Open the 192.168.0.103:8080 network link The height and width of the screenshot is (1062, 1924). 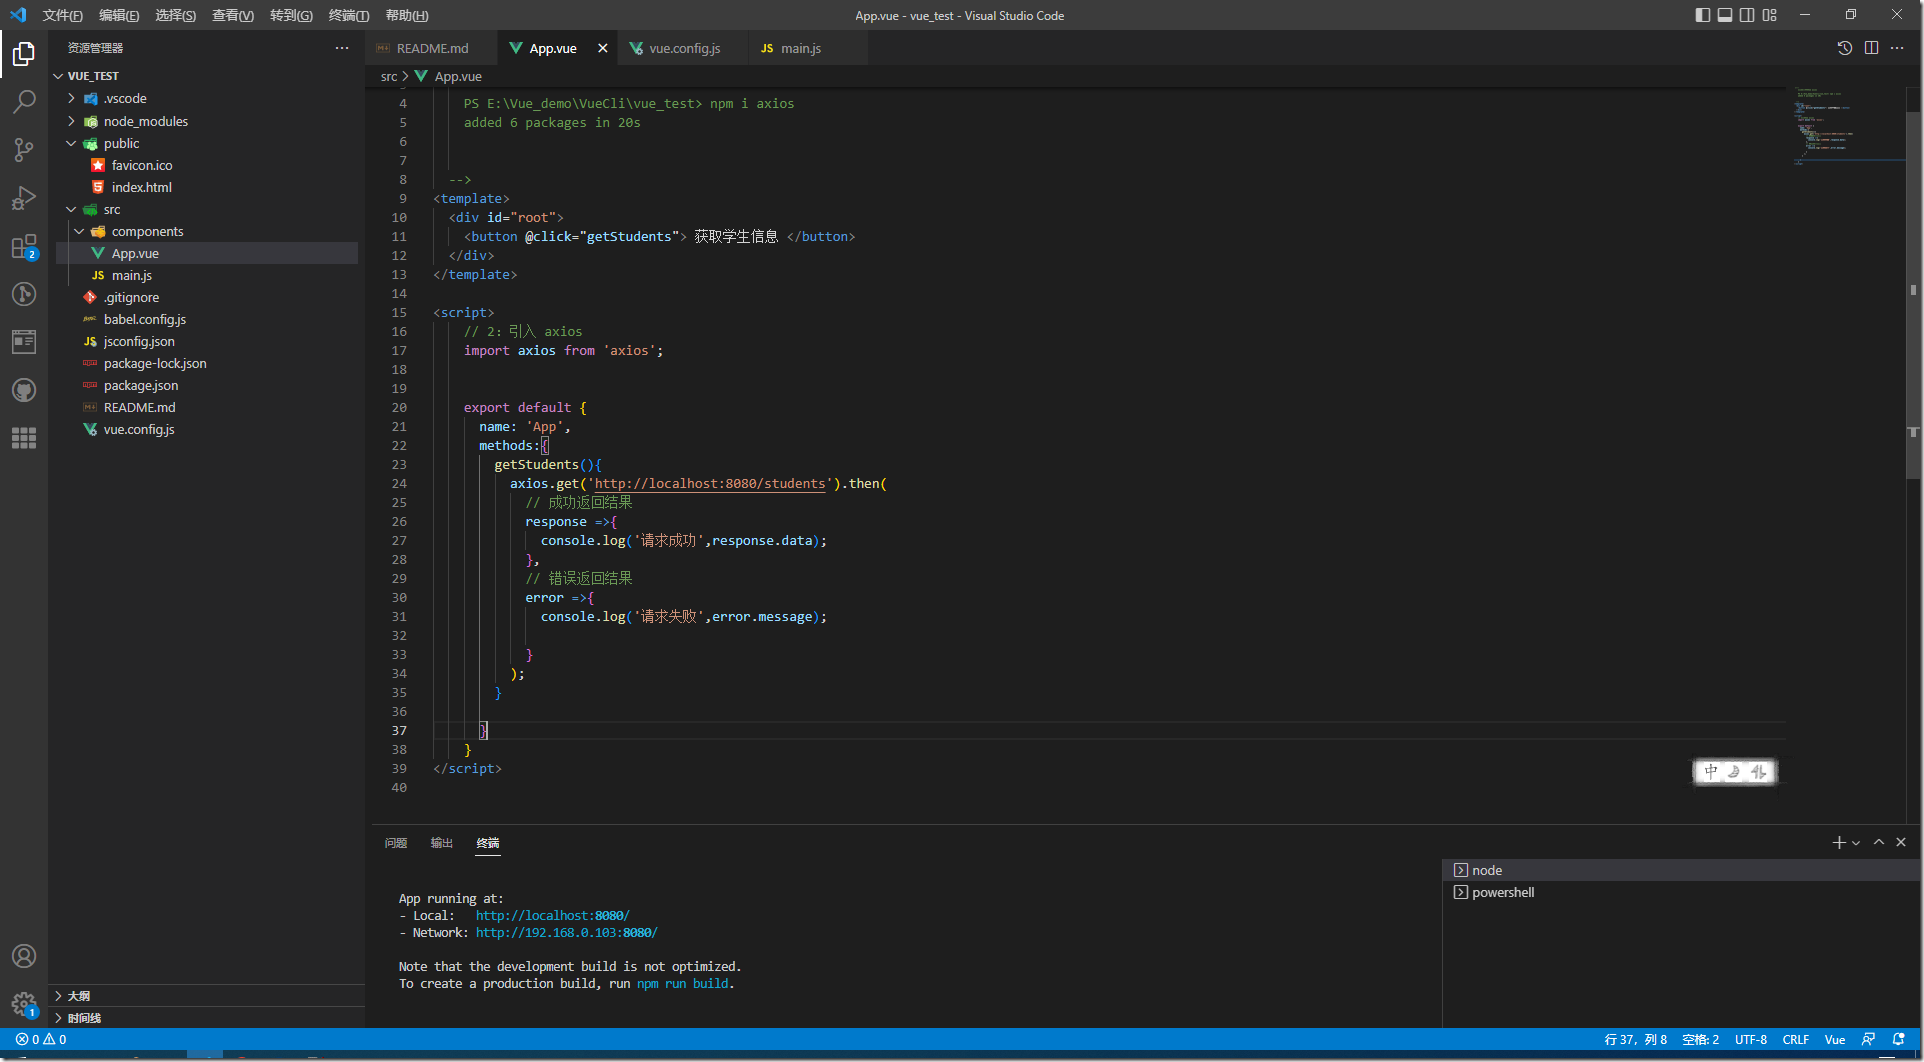click(566, 932)
